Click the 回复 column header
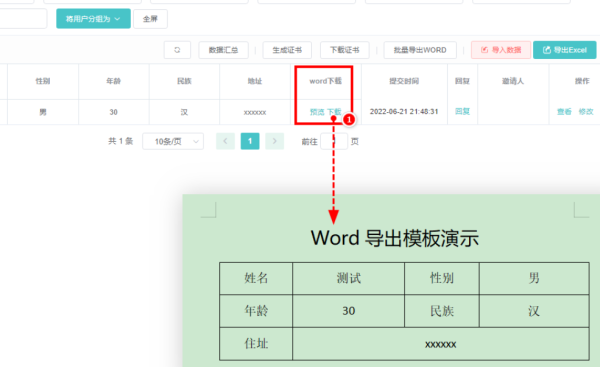 pos(462,81)
